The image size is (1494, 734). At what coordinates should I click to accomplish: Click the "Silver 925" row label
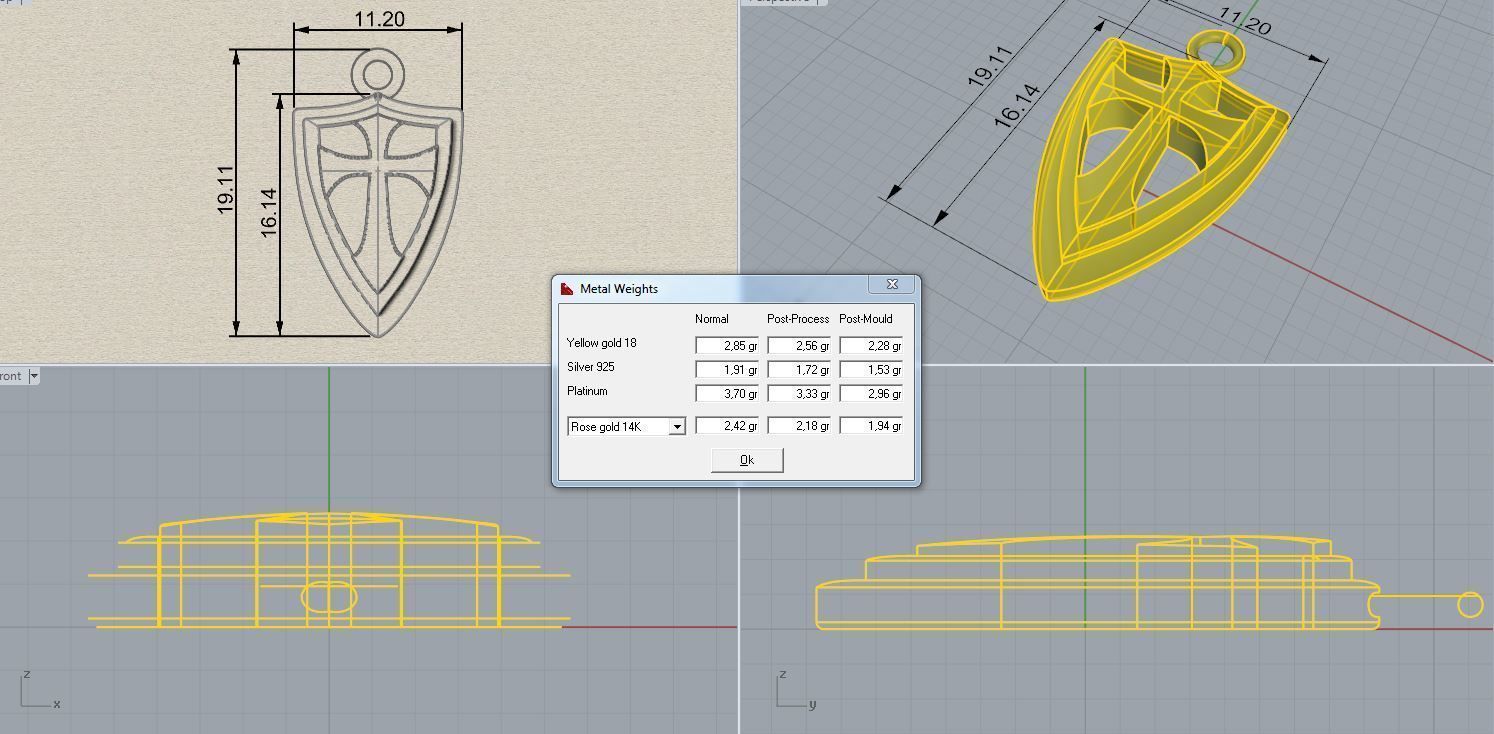[x=590, y=367]
